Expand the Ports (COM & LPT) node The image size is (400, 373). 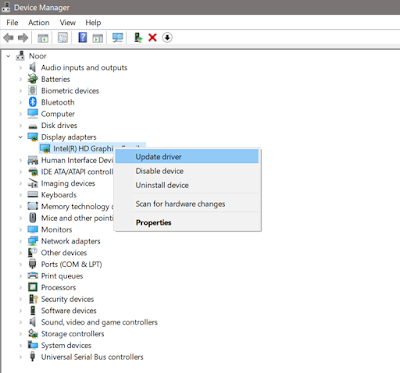click(x=20, y=264)
